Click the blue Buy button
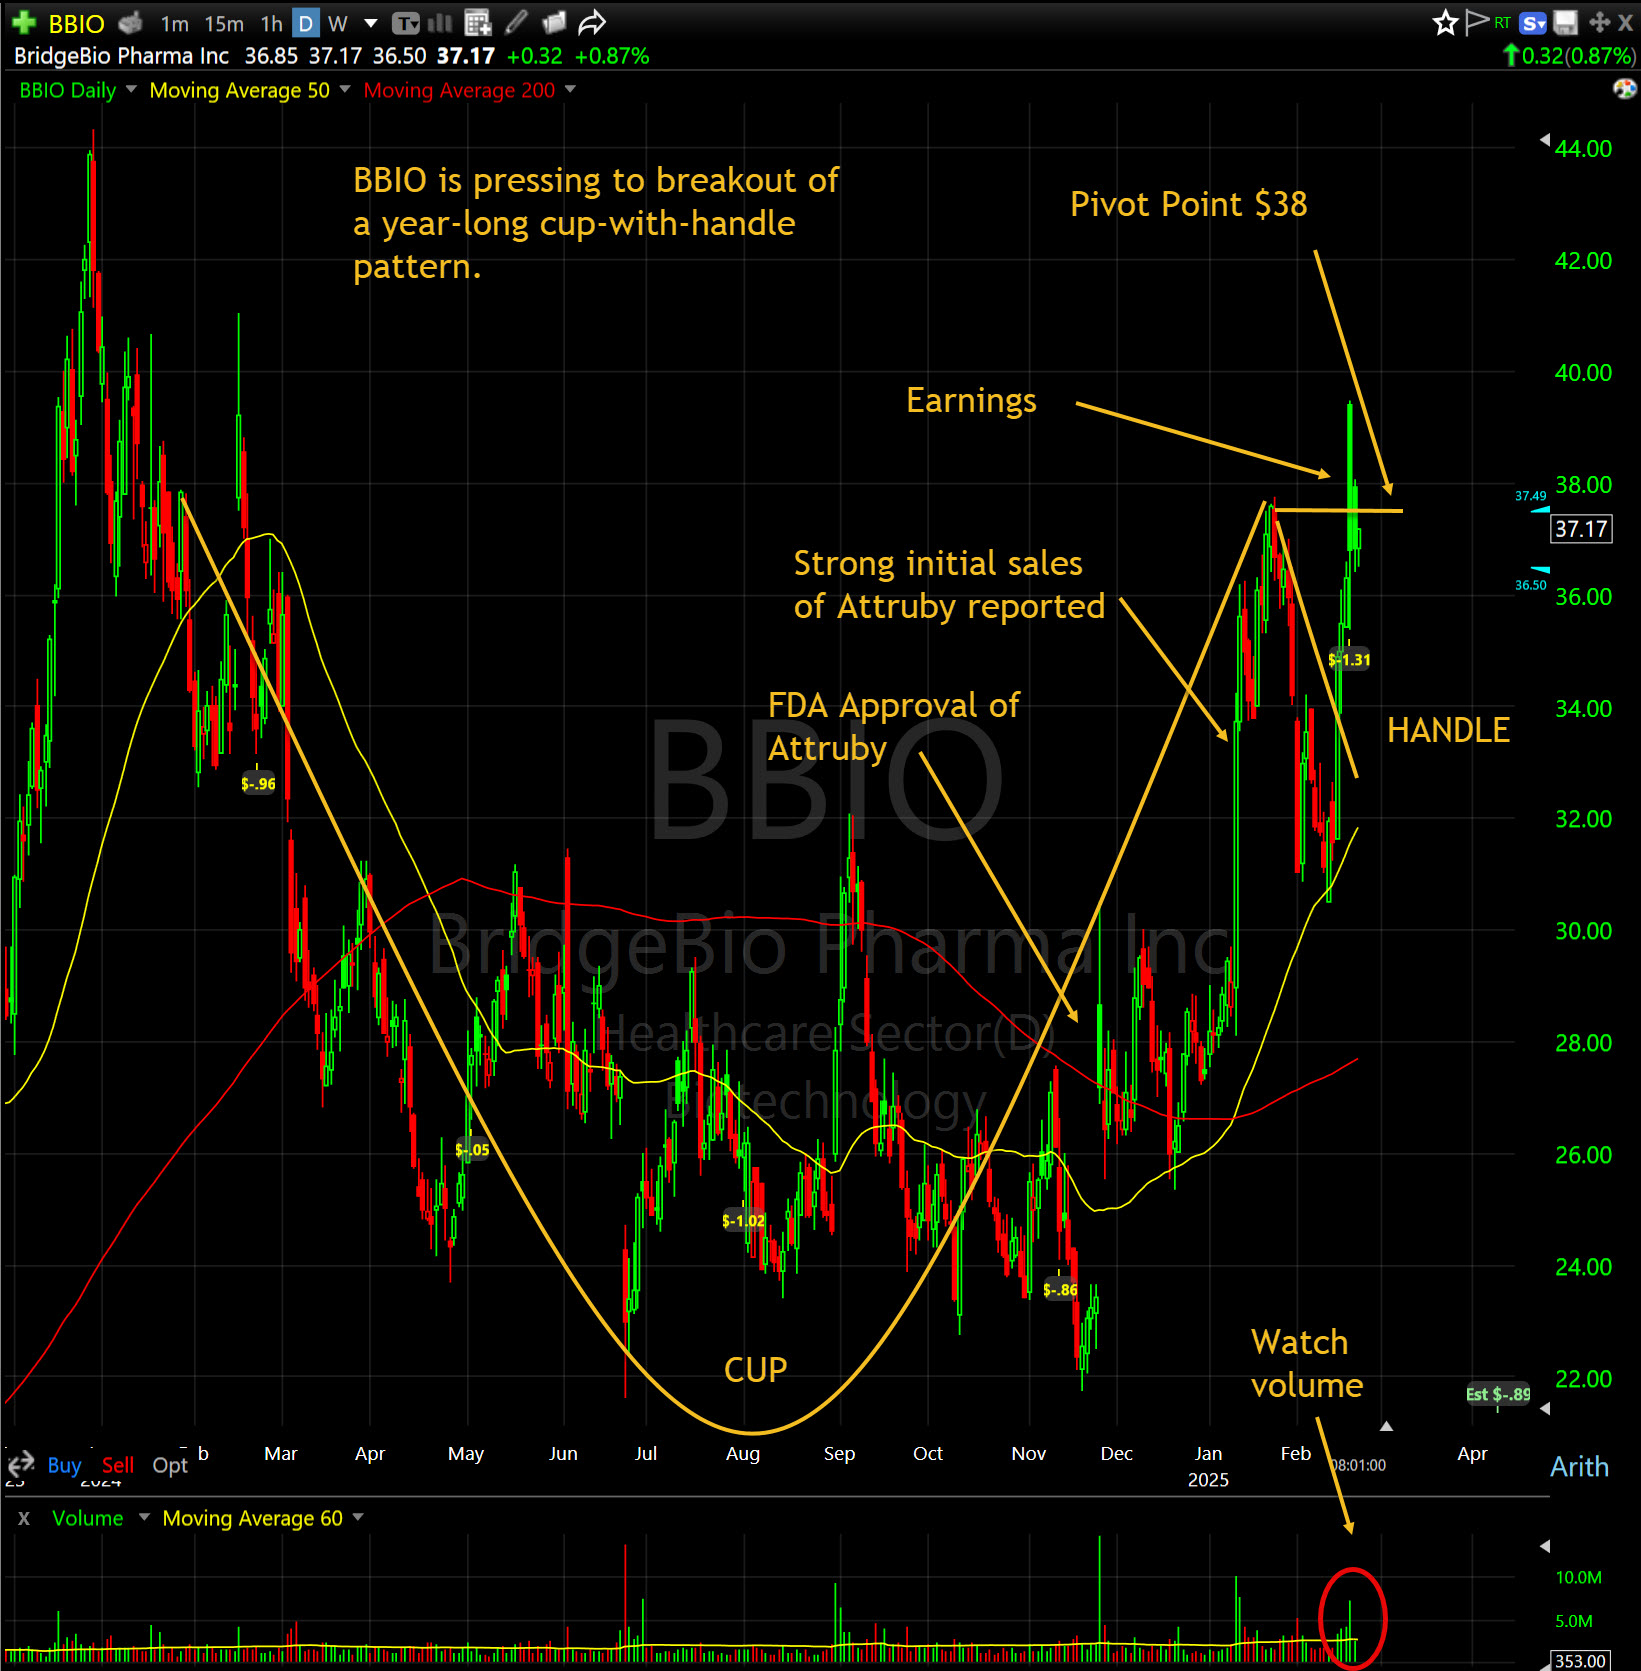Viewport: 1641px width, 1671px height. pyautogui.click(x=64, y=1465)
